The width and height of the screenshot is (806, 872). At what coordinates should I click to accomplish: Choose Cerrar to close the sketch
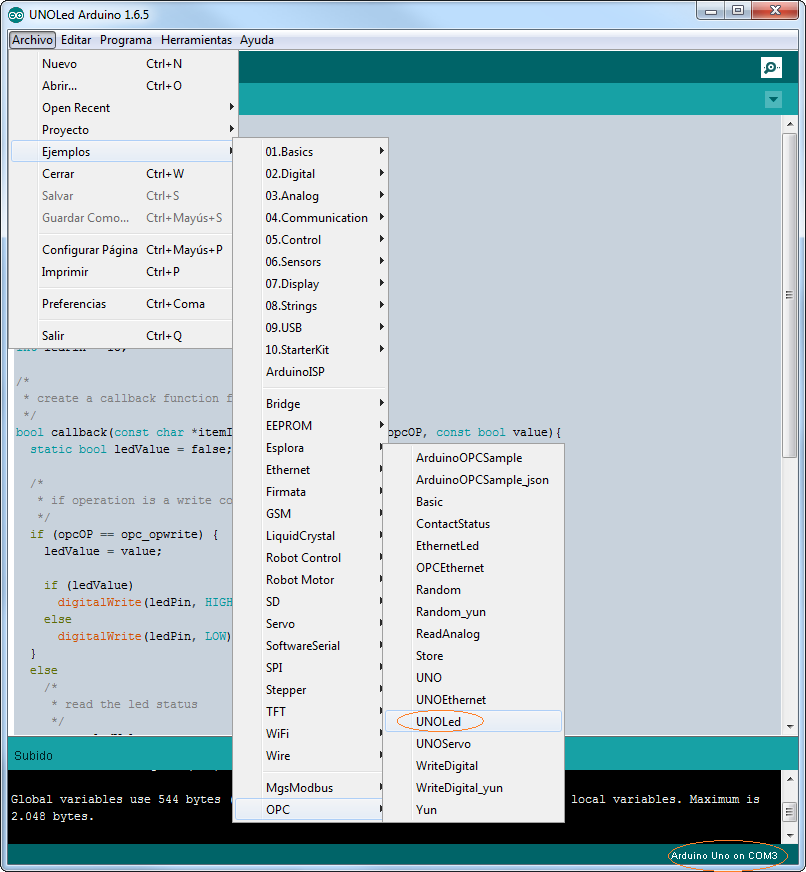pyautogui.click(x=122, y=174)
